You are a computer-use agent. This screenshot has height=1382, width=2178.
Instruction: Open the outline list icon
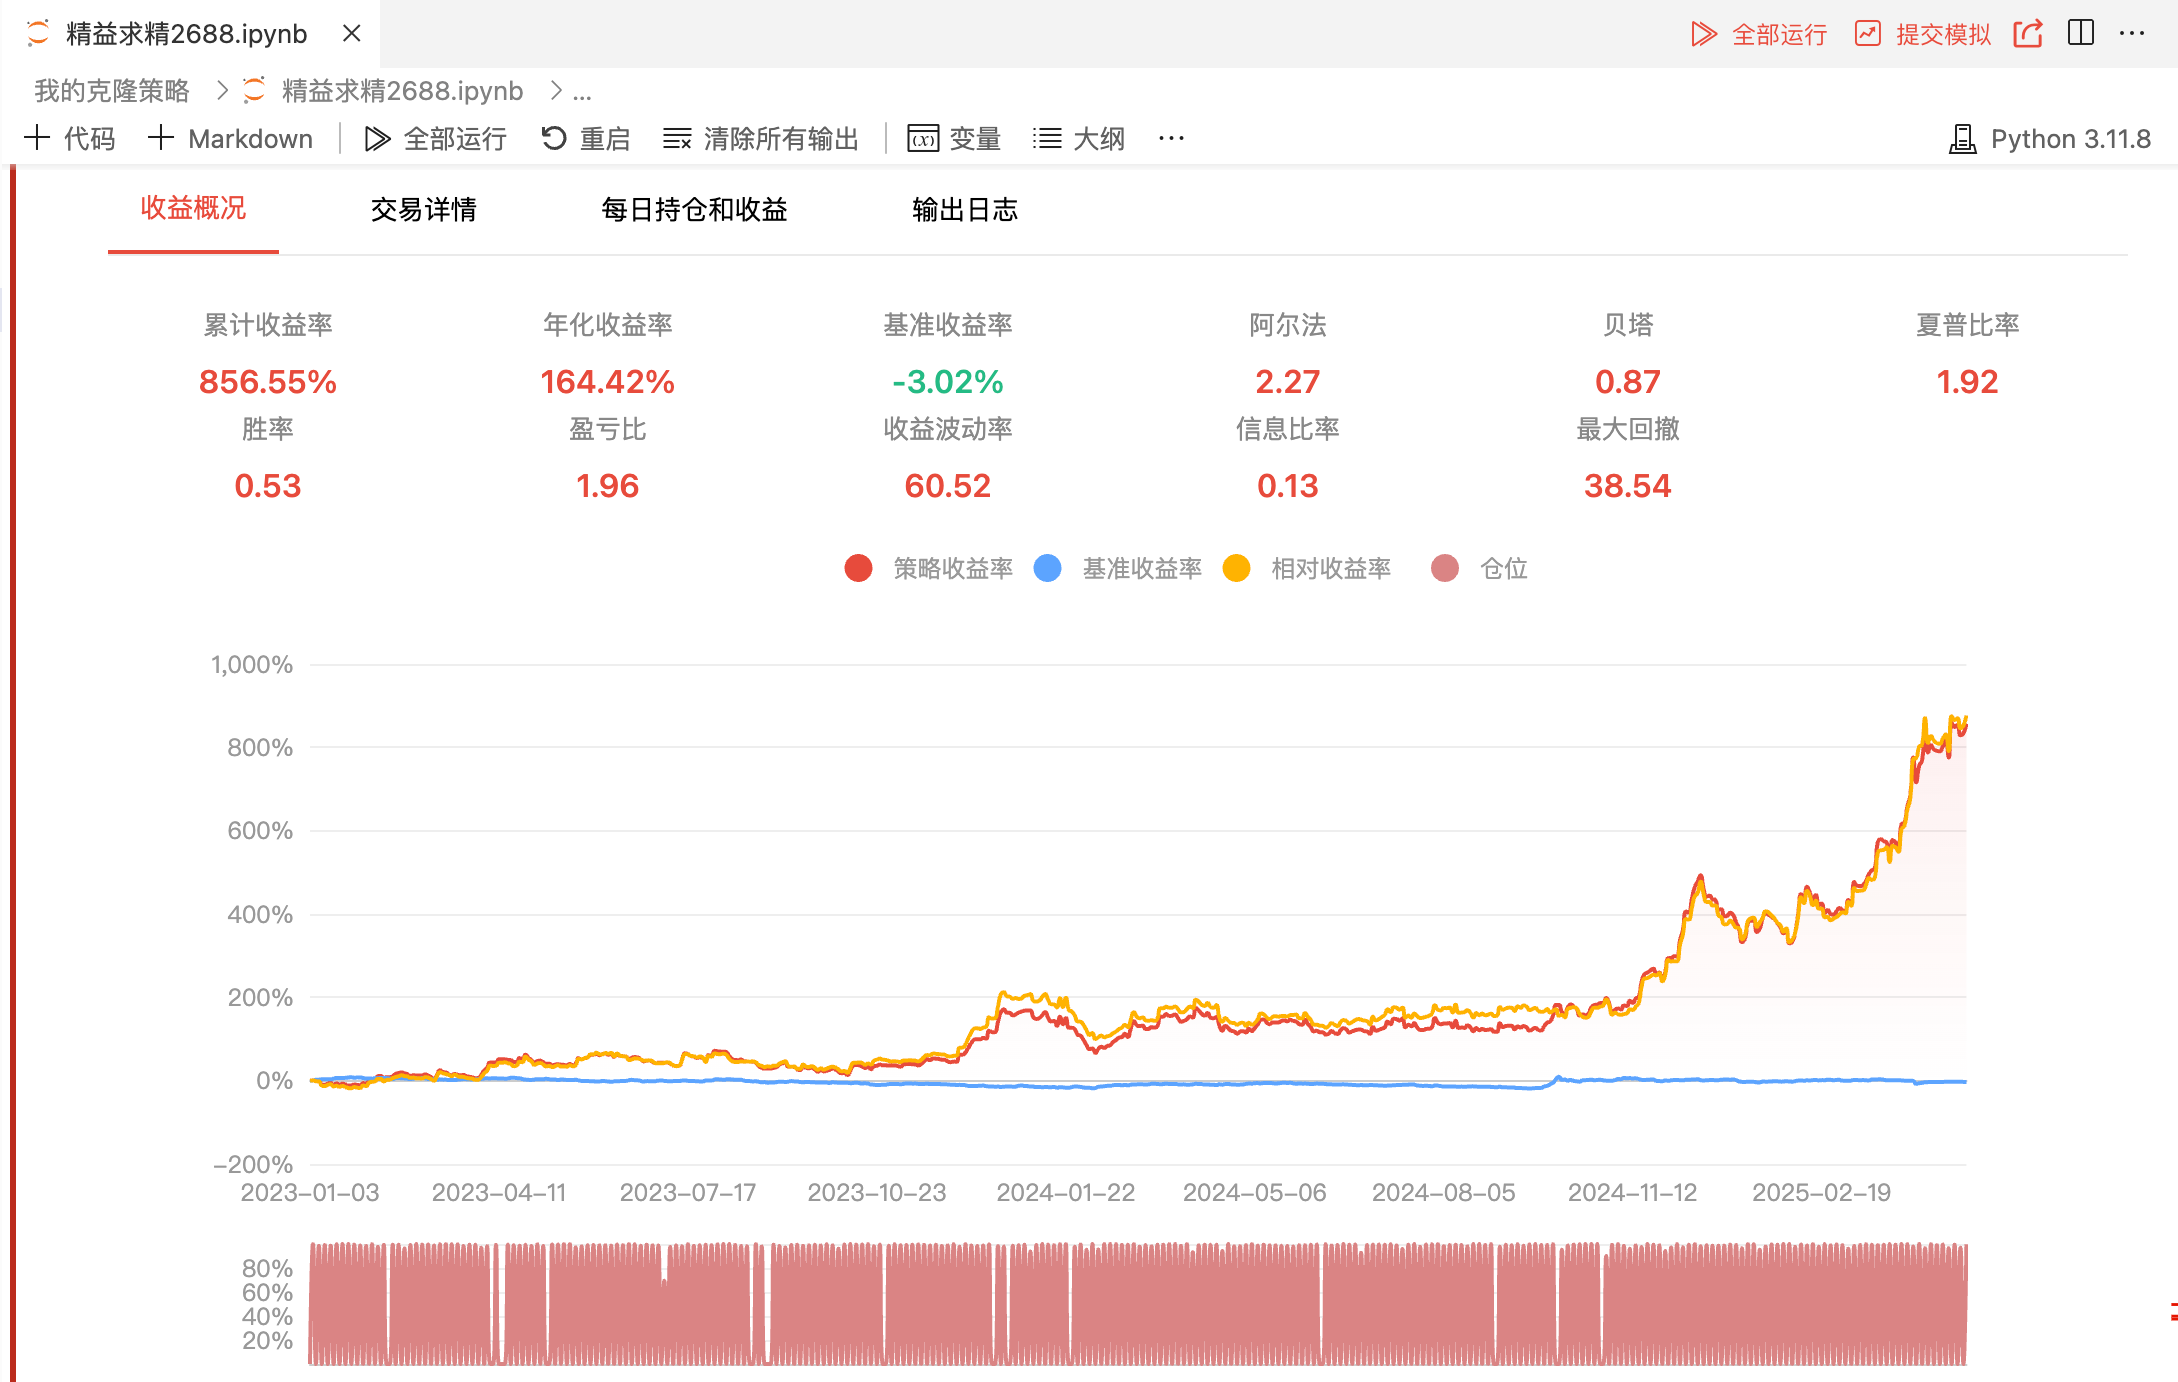click(x=1047, y=139)
